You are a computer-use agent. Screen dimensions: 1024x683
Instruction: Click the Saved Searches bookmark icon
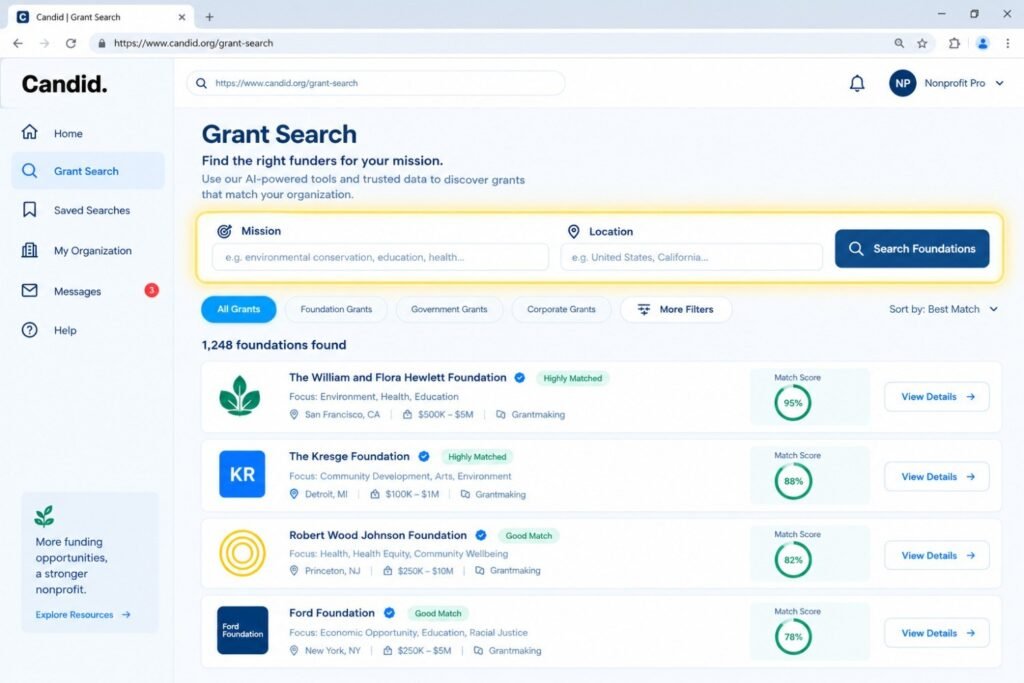[x=29, y=210]
